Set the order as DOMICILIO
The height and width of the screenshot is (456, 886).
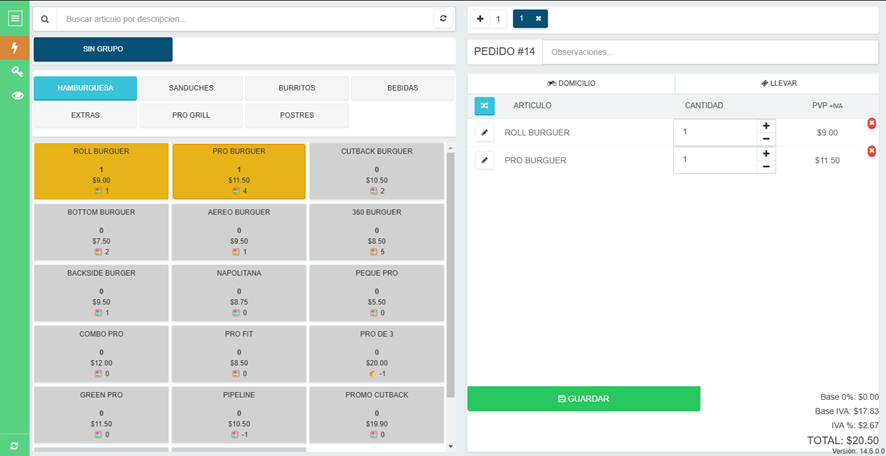571,84
